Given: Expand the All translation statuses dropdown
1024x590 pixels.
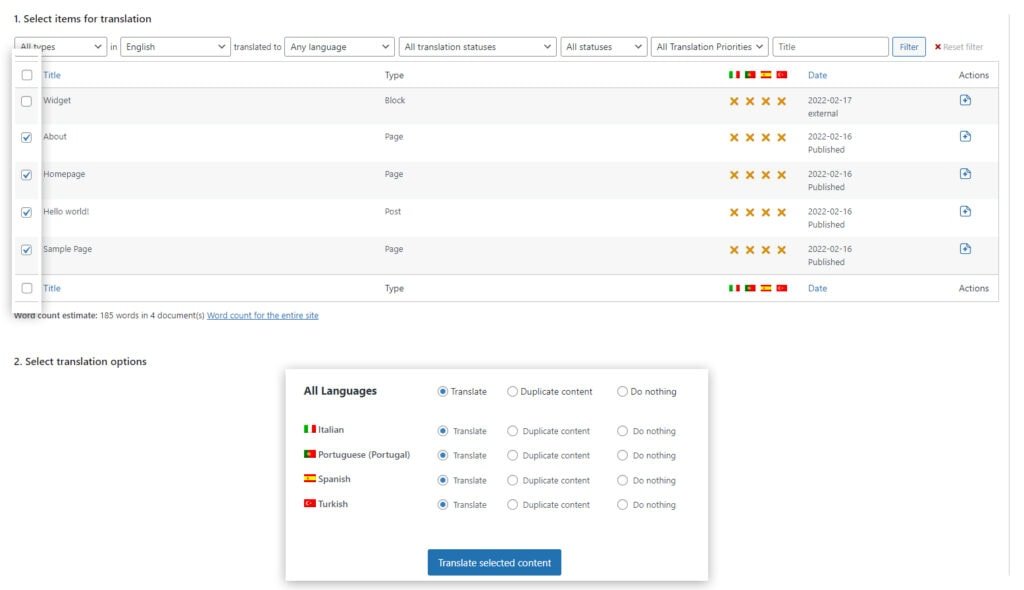Looking at the screenshot, I should 477,47.
